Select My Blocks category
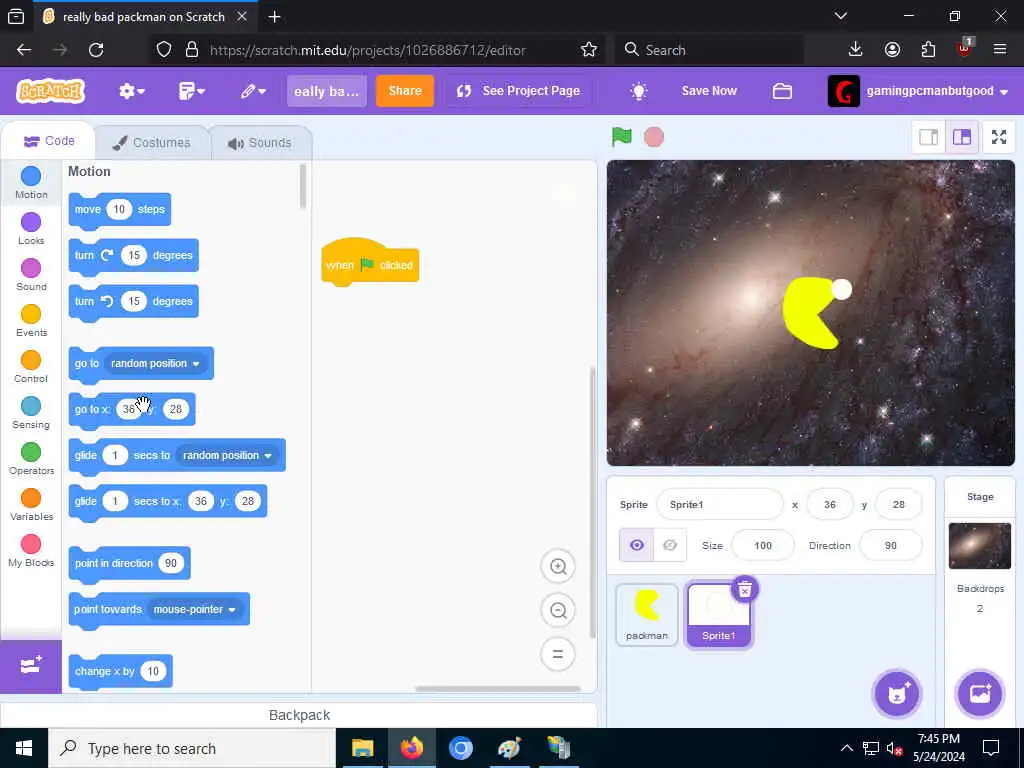 click(31, 551)
